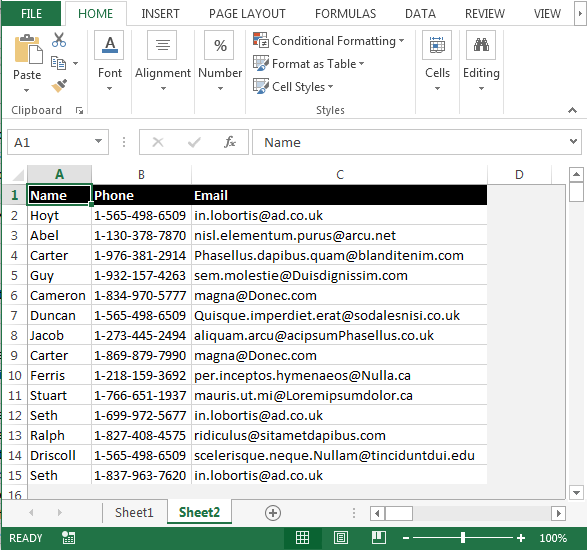
Task: Select the Format Painter brush icon
Action: pyautogui.click(x=59, y=86)
